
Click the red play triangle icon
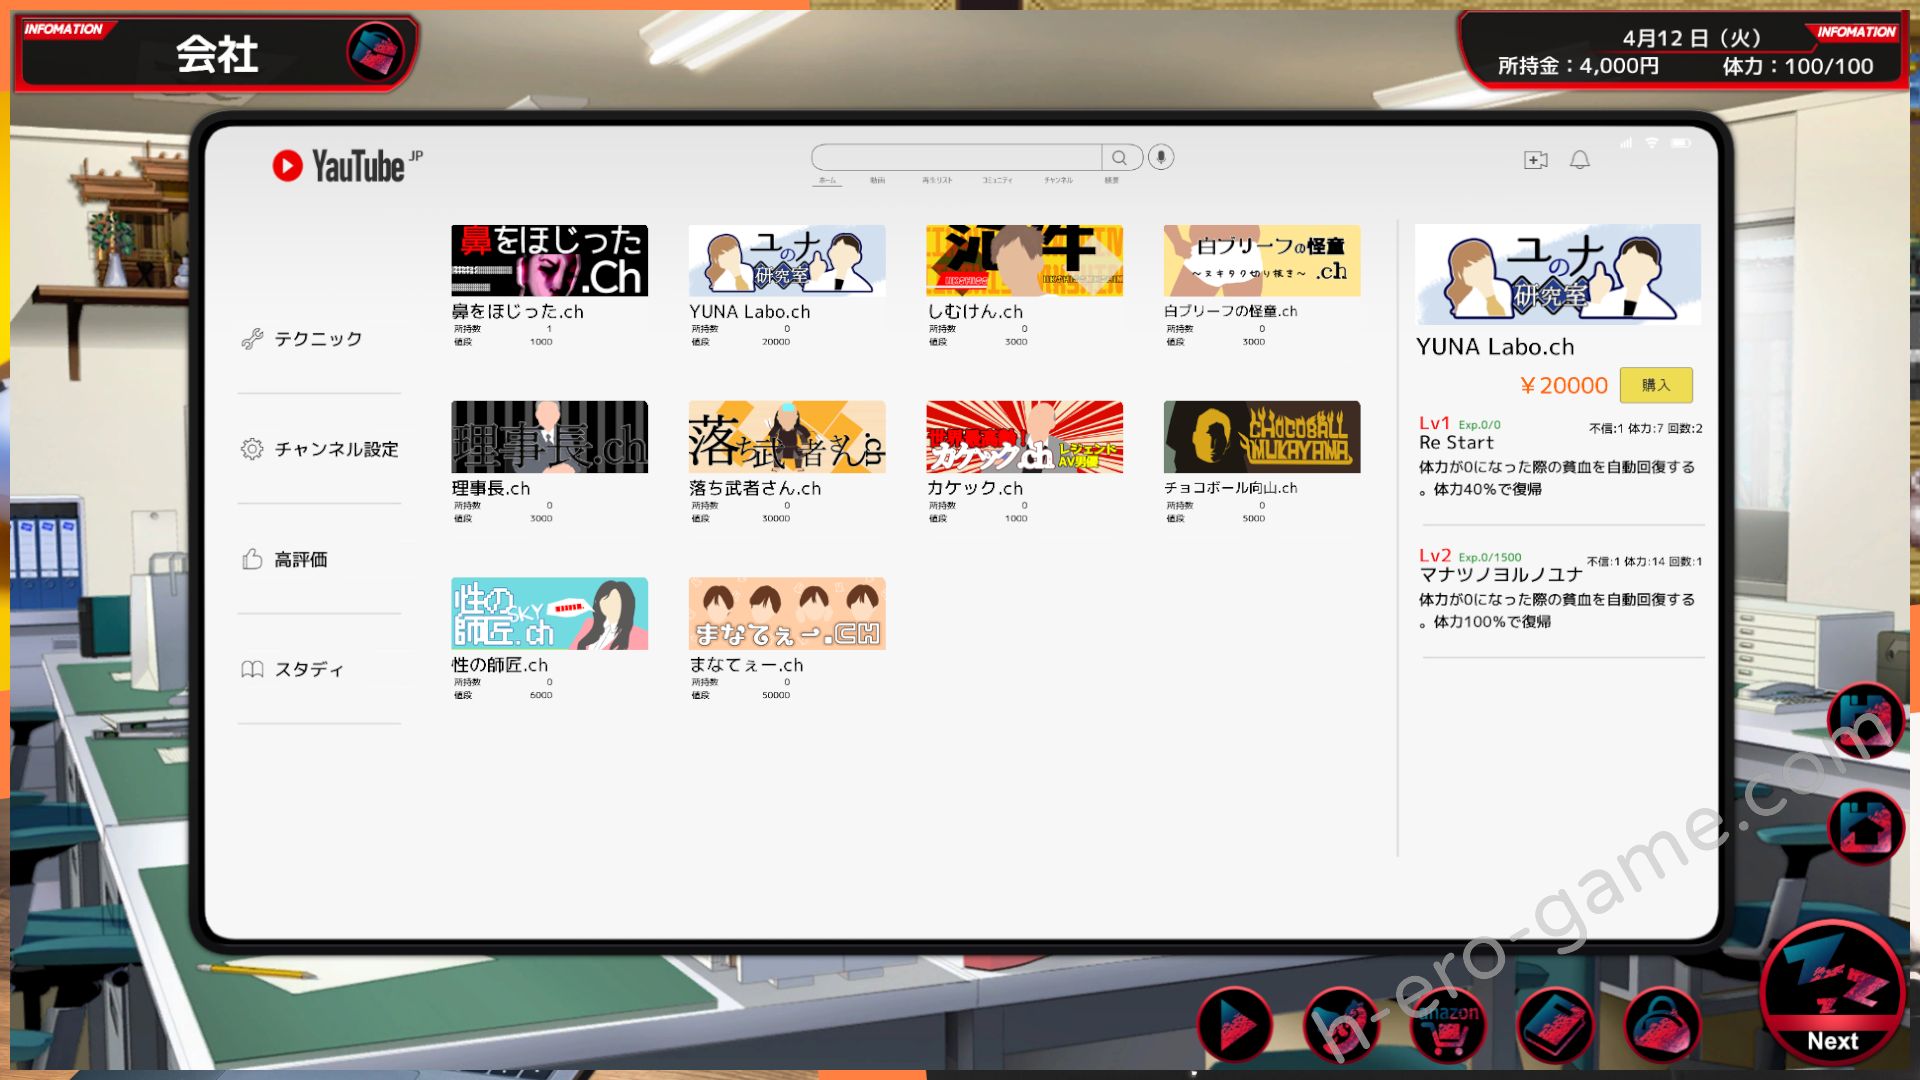pos(1235,1025)
